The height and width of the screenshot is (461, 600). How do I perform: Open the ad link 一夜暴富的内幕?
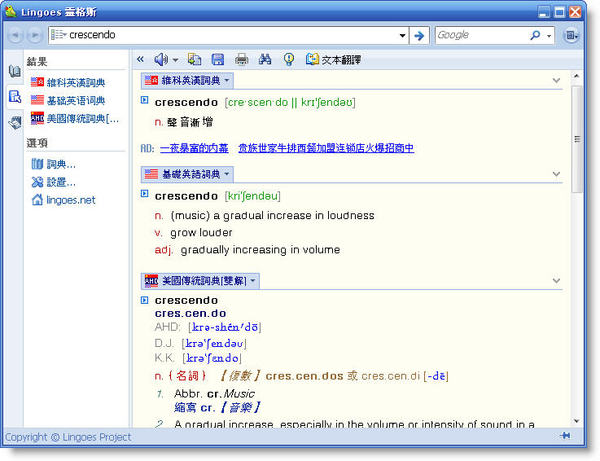[194, 148]
